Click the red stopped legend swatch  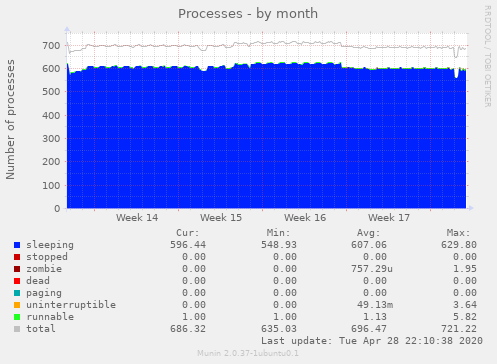coord(17,257)
